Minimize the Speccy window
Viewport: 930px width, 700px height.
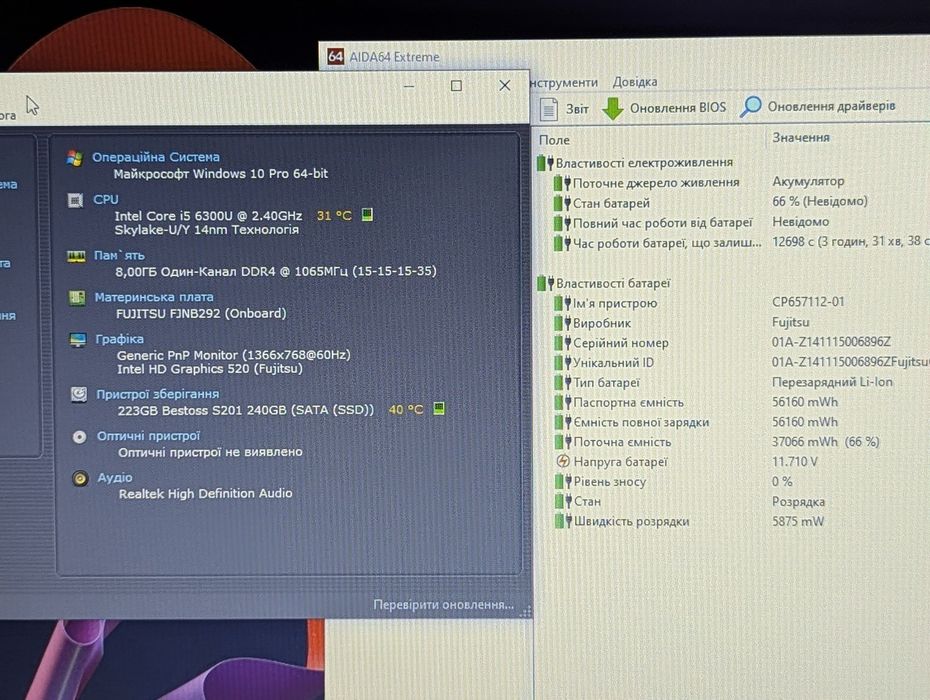pos(409,86)
